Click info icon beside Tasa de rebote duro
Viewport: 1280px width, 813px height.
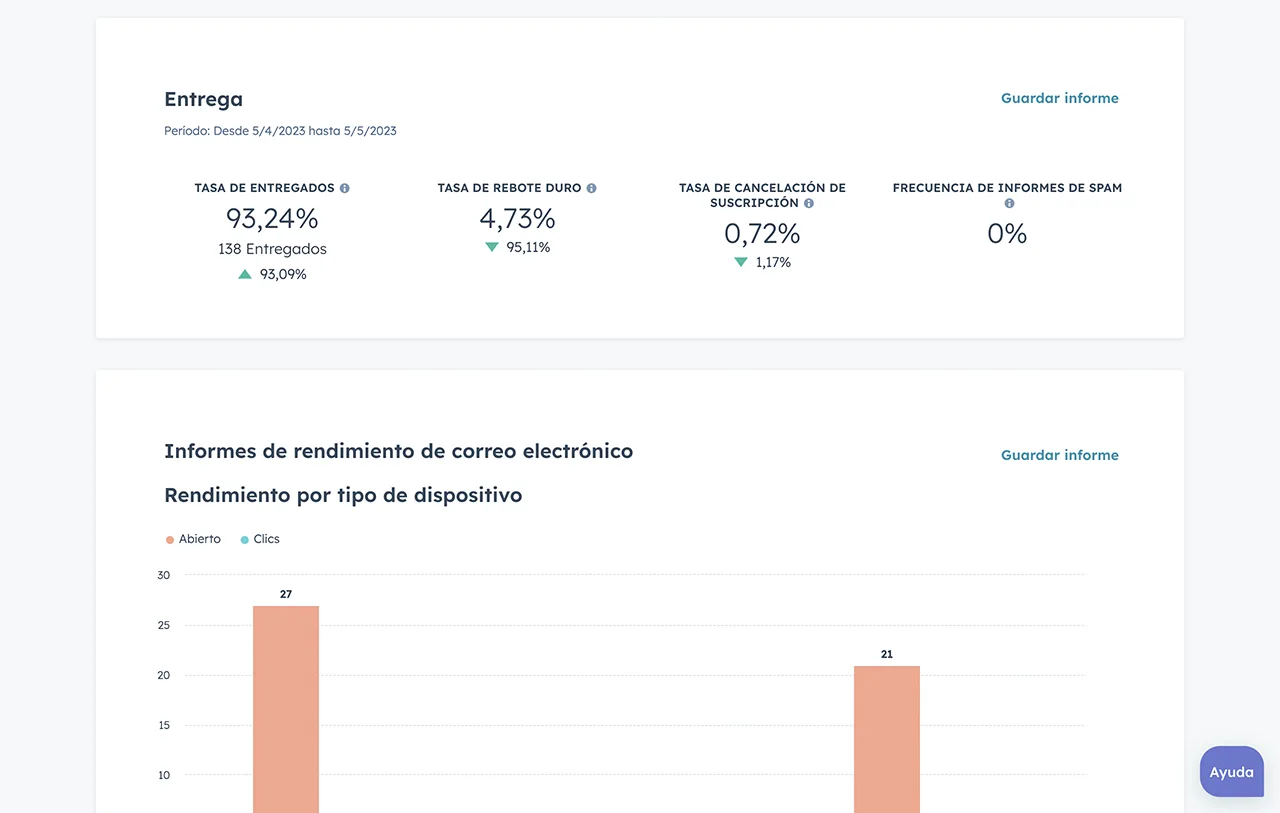[592, 188]
